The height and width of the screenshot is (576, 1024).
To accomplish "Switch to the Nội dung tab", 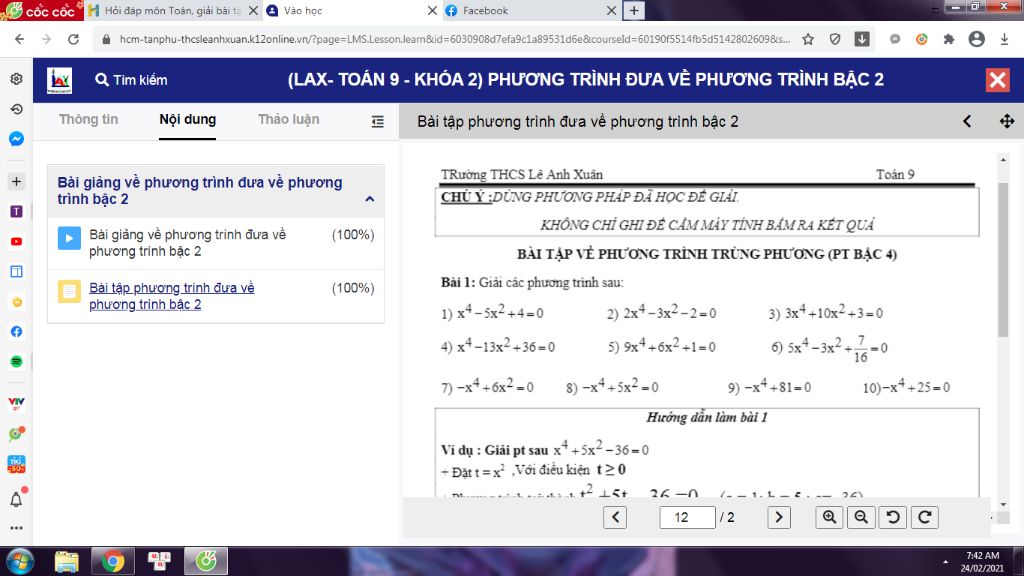I will [187, 120].
